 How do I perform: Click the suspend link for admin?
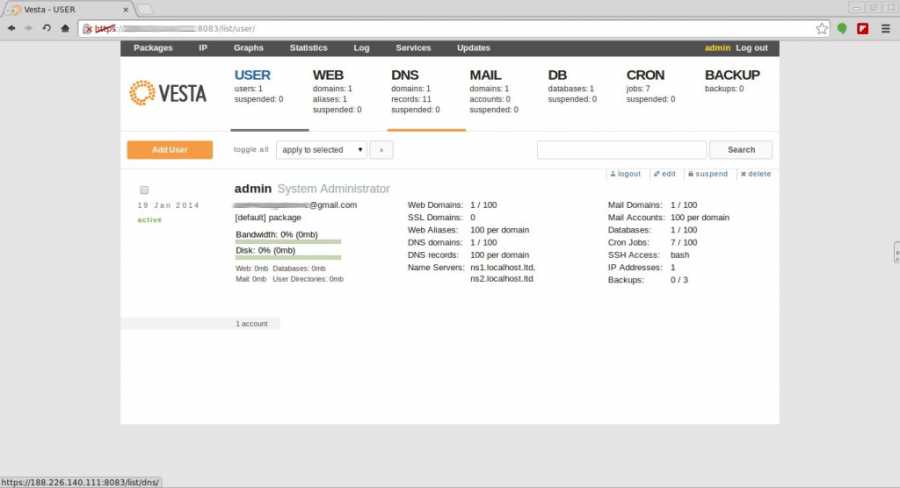coord(708,174)
